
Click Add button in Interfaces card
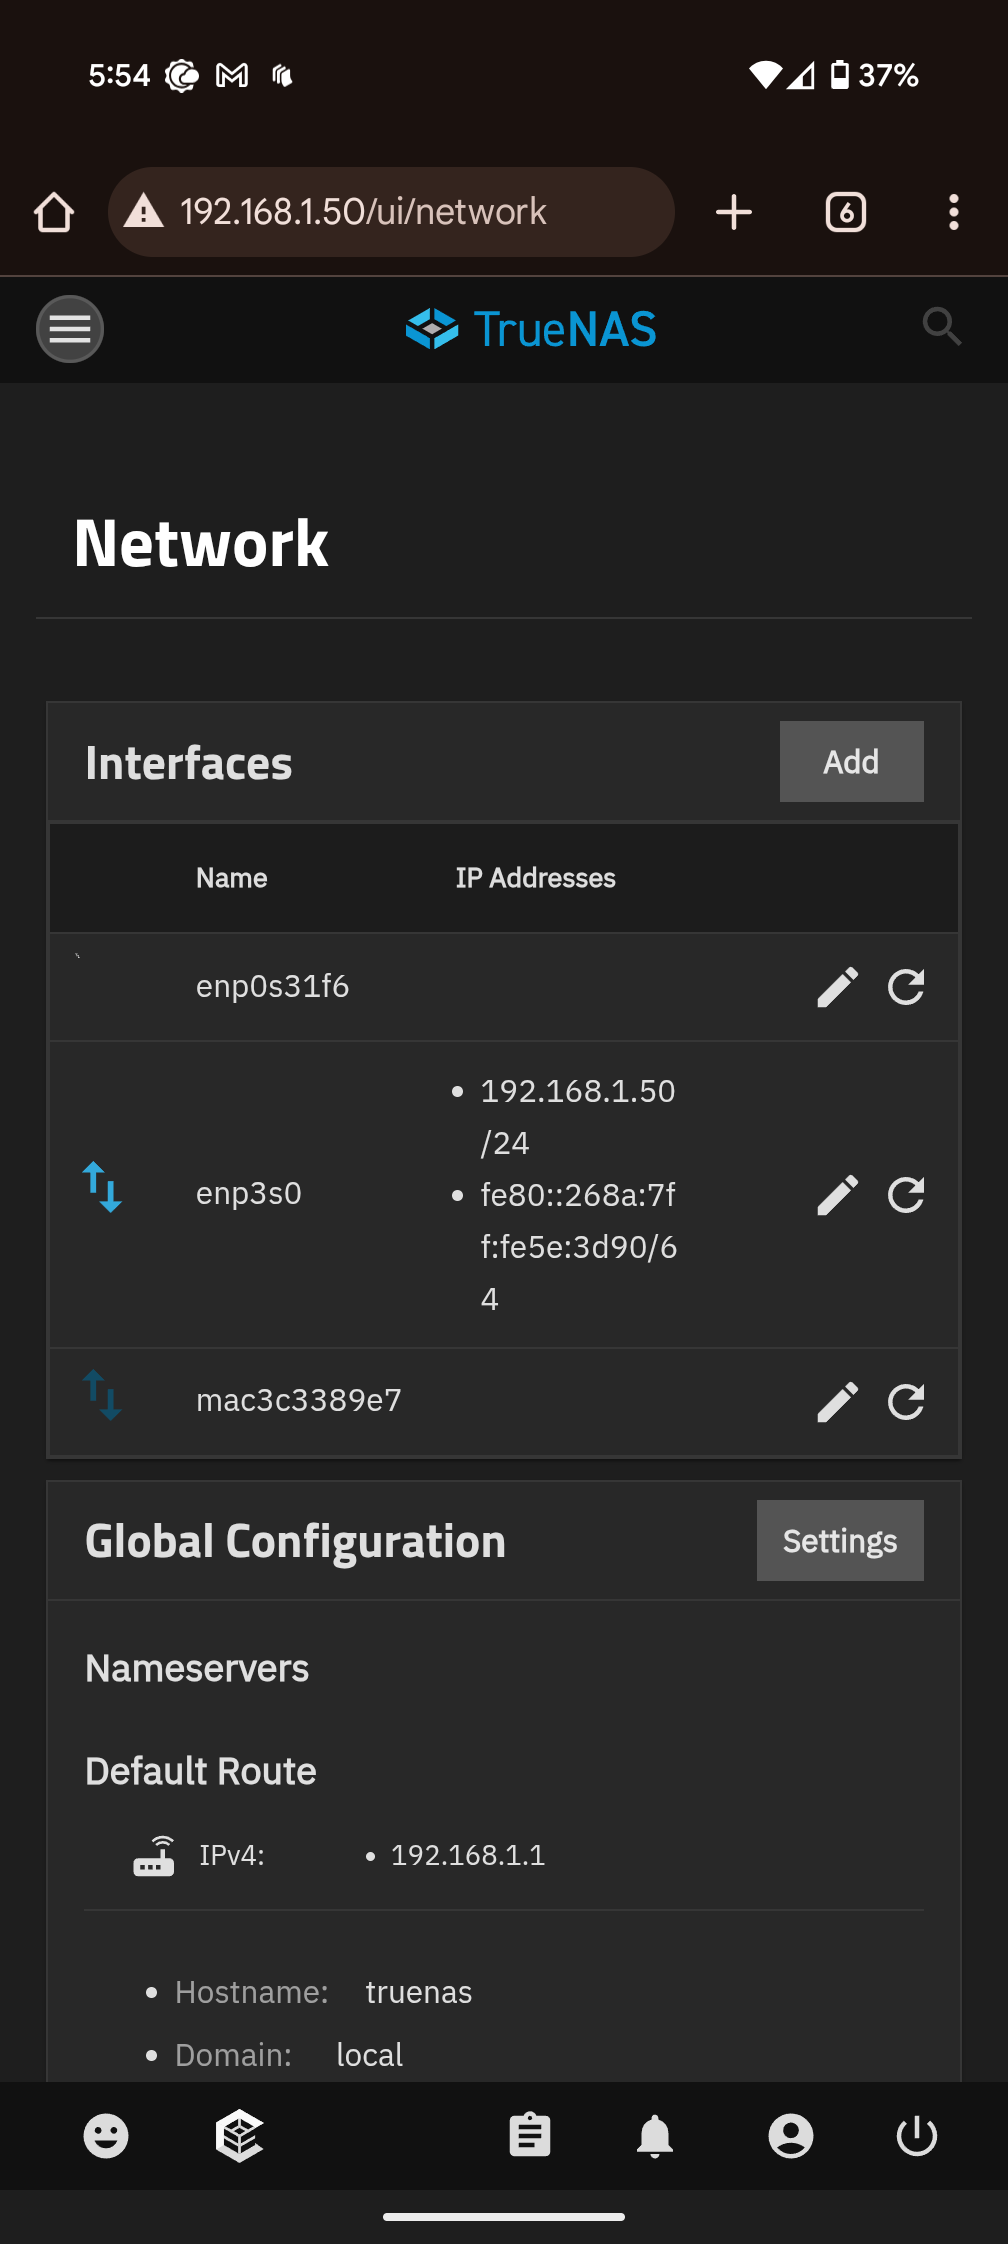tap(851, 762)
